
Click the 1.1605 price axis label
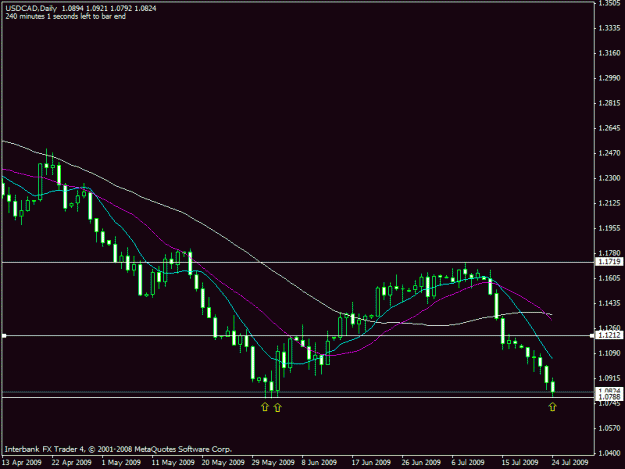pyautogui.click(x=610, y=278)
